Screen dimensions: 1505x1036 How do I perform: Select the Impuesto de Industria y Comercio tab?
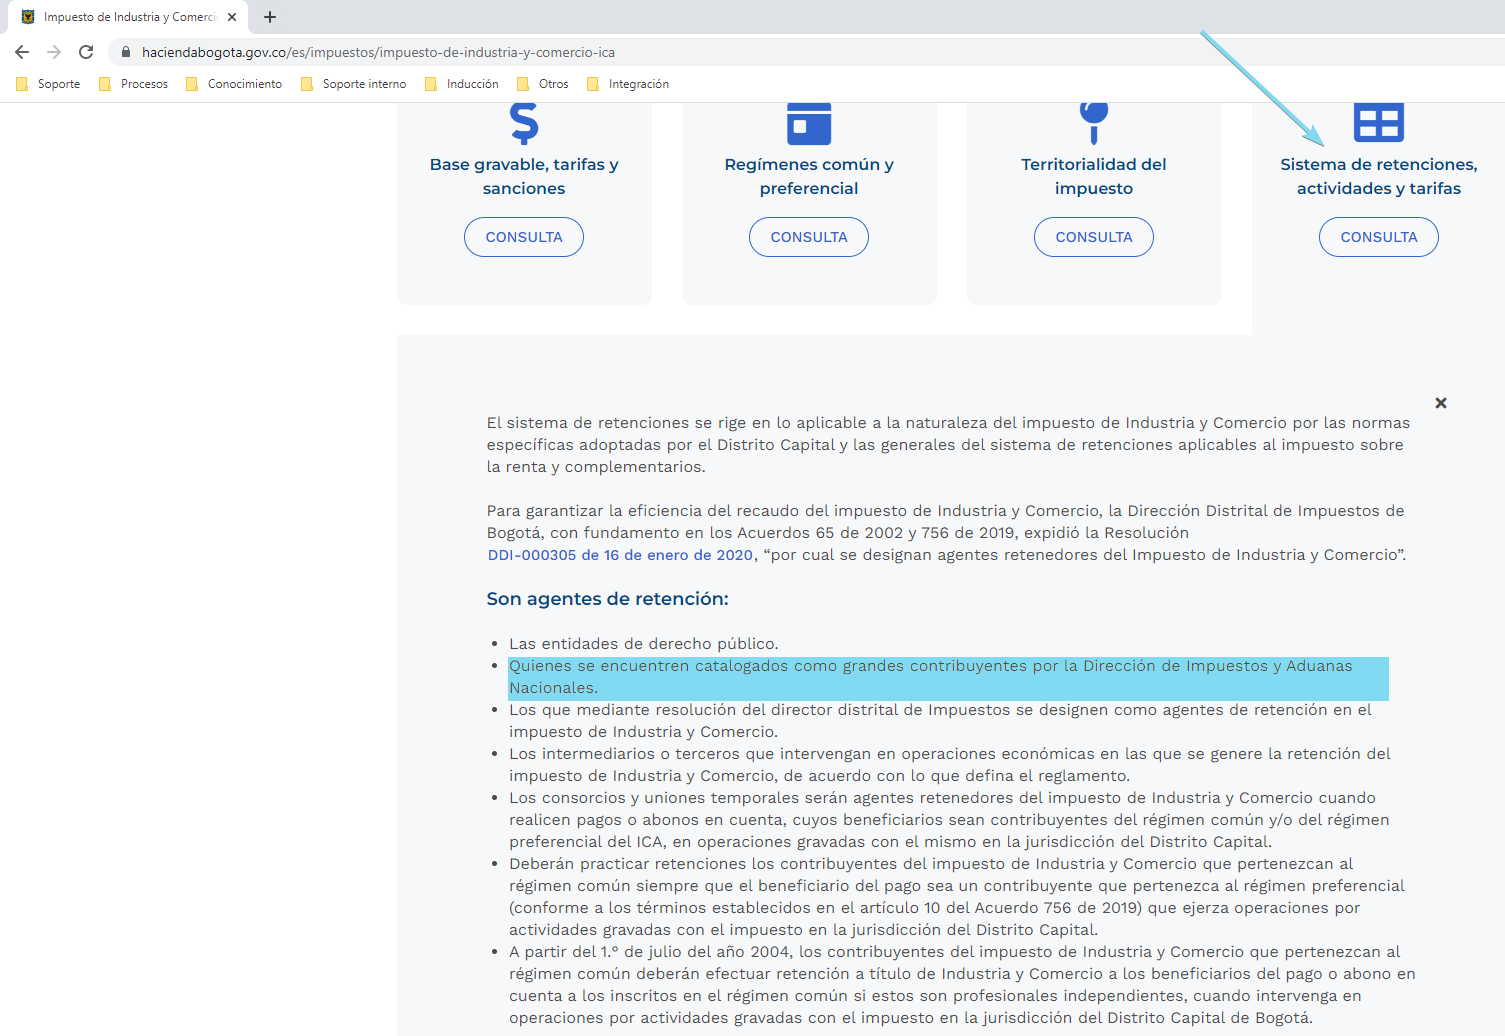point(128,17)
